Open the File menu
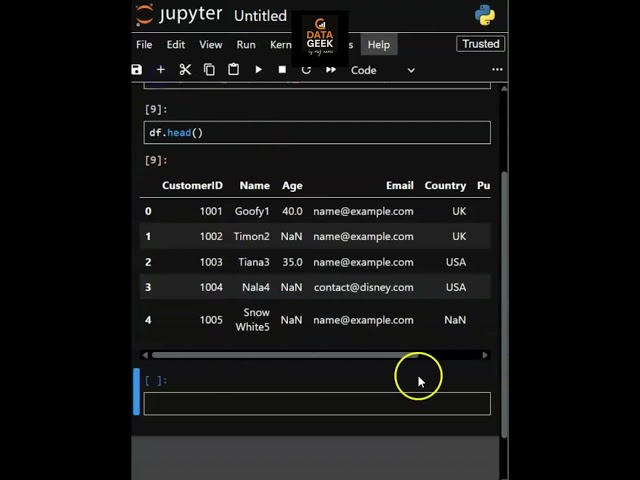The image size is (640, 480). [144, 45]
